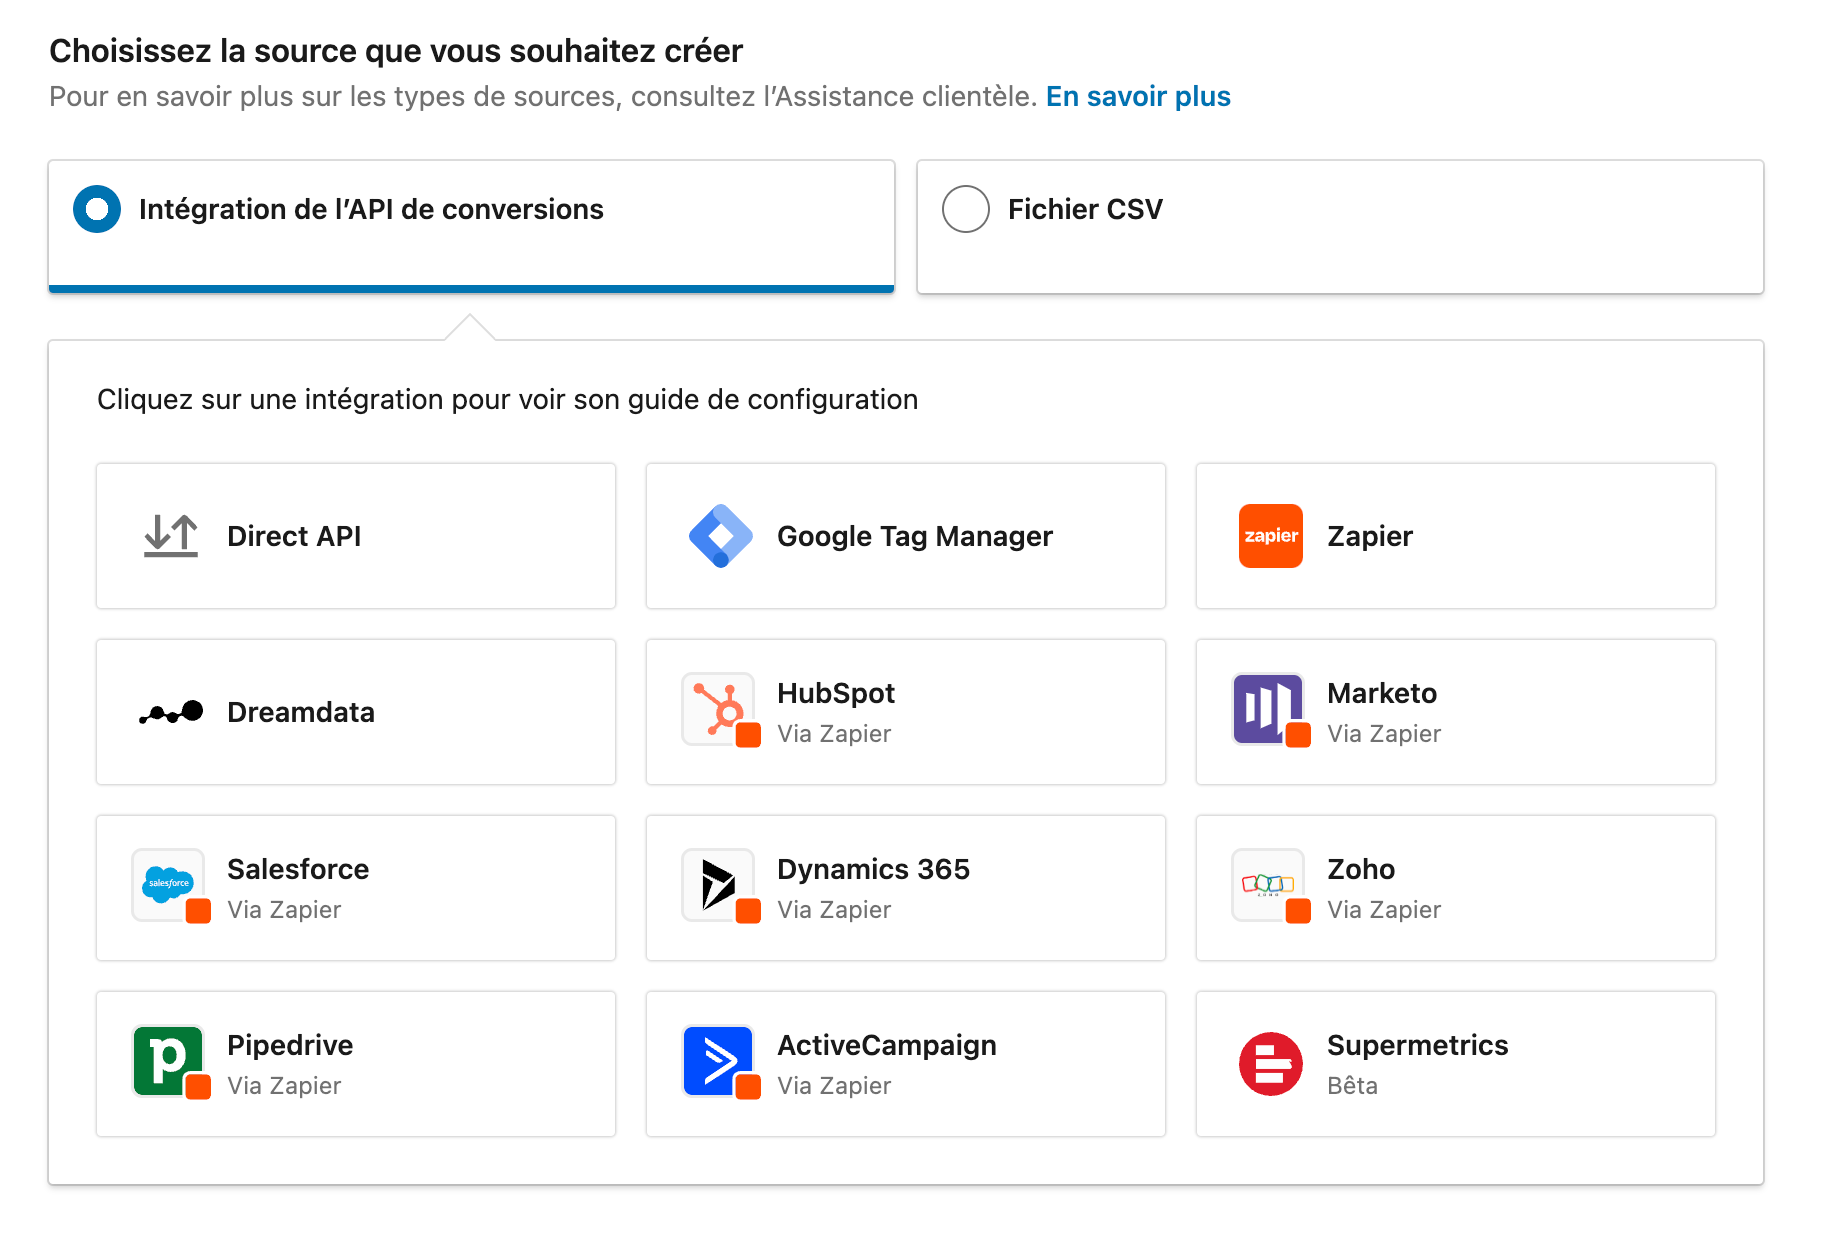
Task: Click the Zoho logo icon
Action: coord(1269,886)
